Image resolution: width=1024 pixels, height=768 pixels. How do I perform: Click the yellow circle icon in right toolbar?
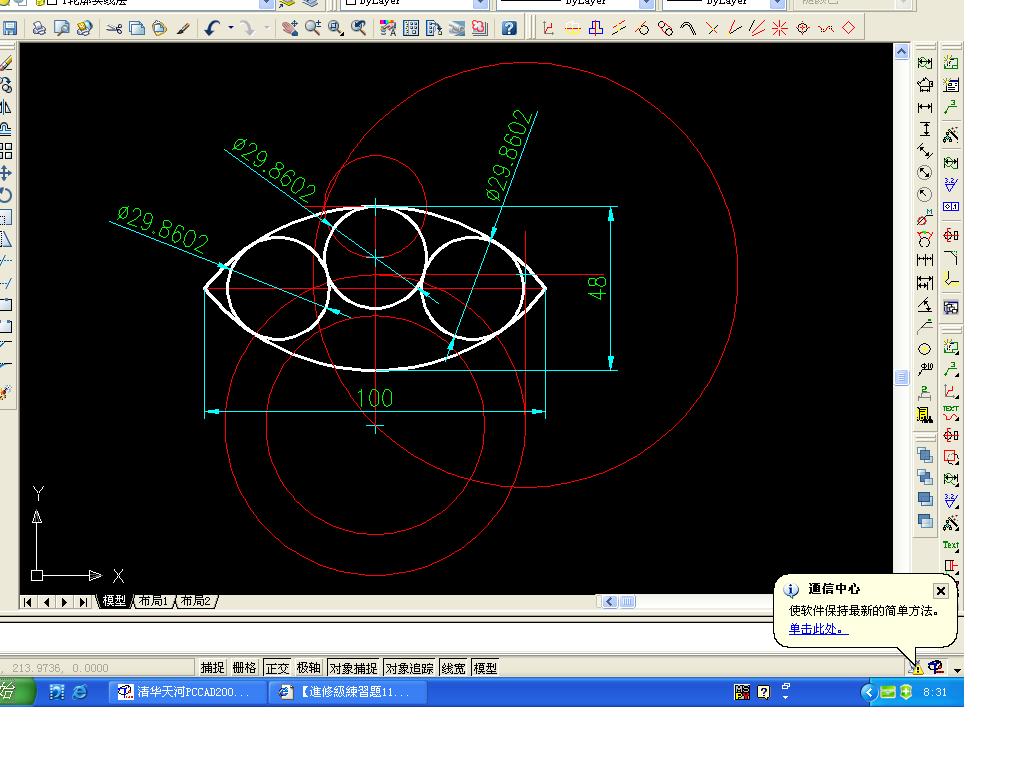(924, 349)
